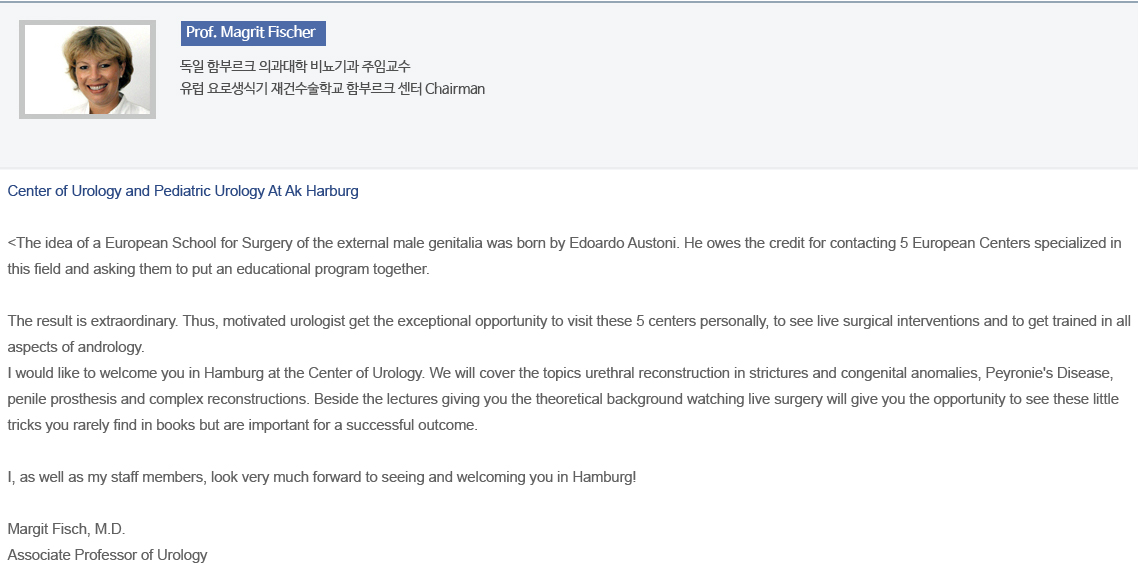The height and width of the screenshot is (565, 1140).
Task: Select the Korean line ending in 주임교수
Action: click(295, 66)
